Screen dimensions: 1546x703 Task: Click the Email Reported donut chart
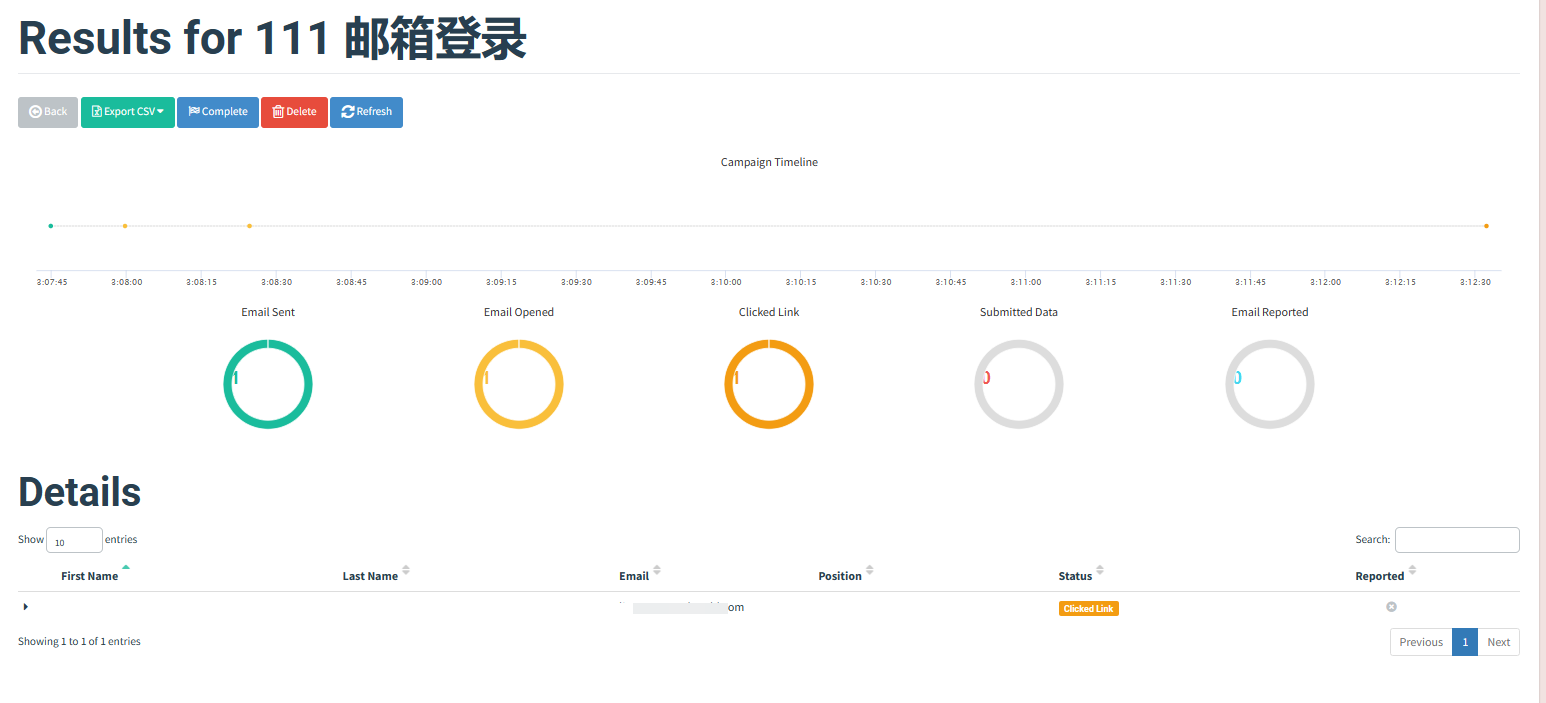click(x=1270, y=384)
